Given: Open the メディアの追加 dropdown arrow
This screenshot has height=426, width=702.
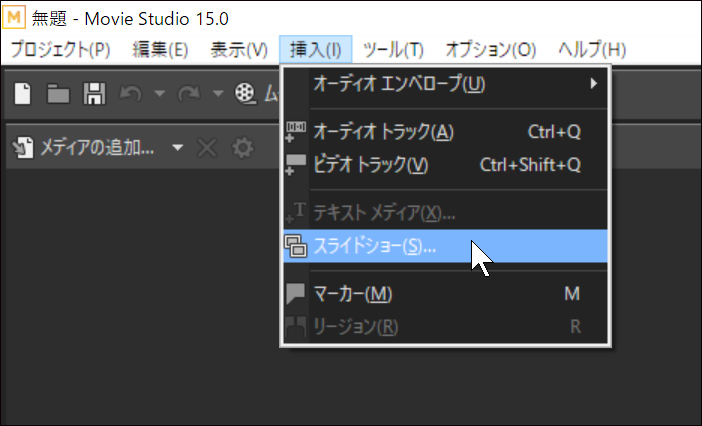Looking at the screenshot, I should pos(178,148).
